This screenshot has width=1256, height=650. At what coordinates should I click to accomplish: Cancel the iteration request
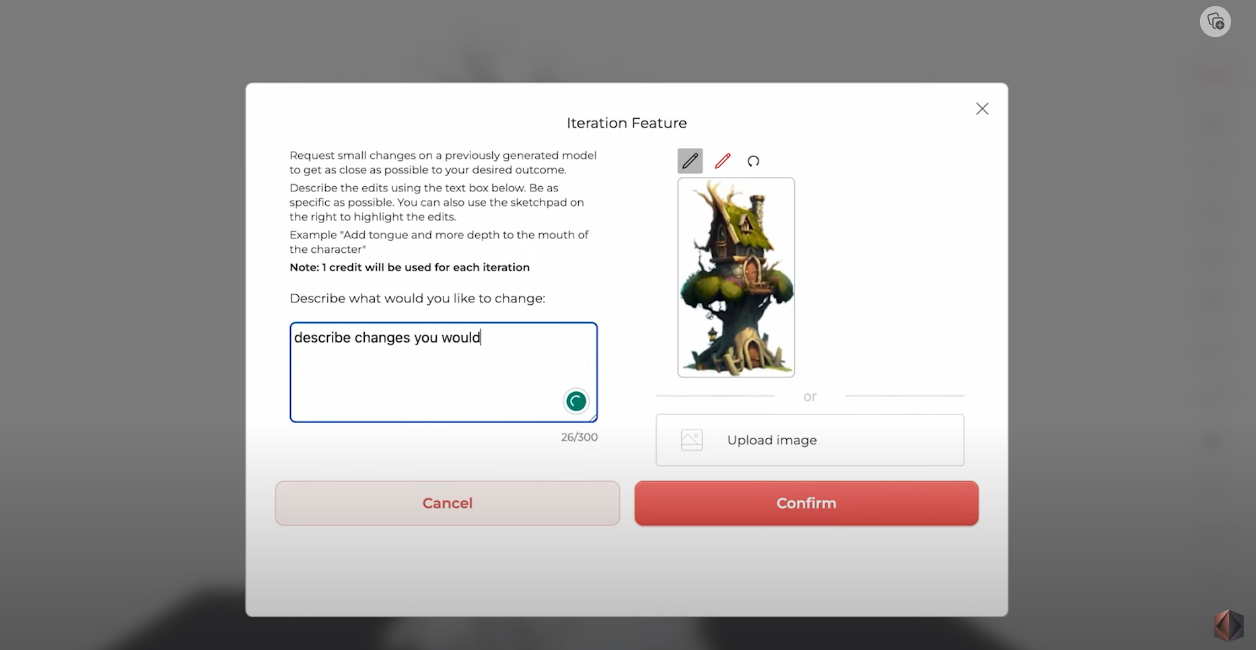[447, 503]
